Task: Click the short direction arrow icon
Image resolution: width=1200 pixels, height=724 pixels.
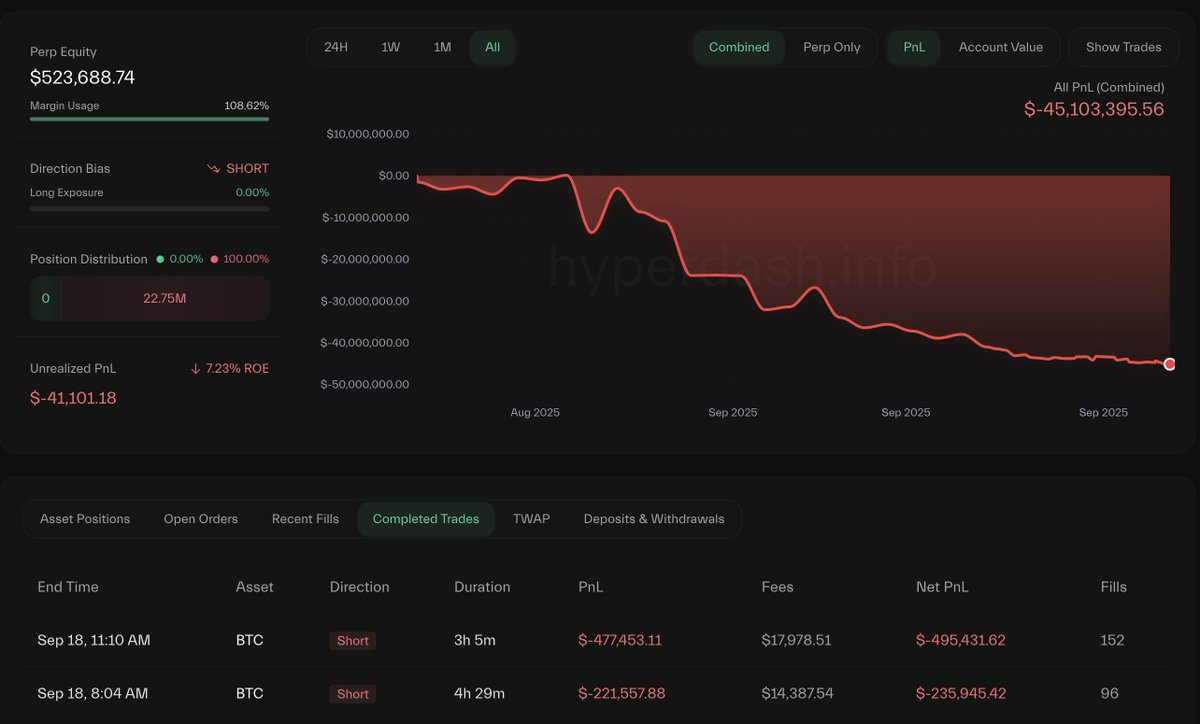Action: click(213, 169)
